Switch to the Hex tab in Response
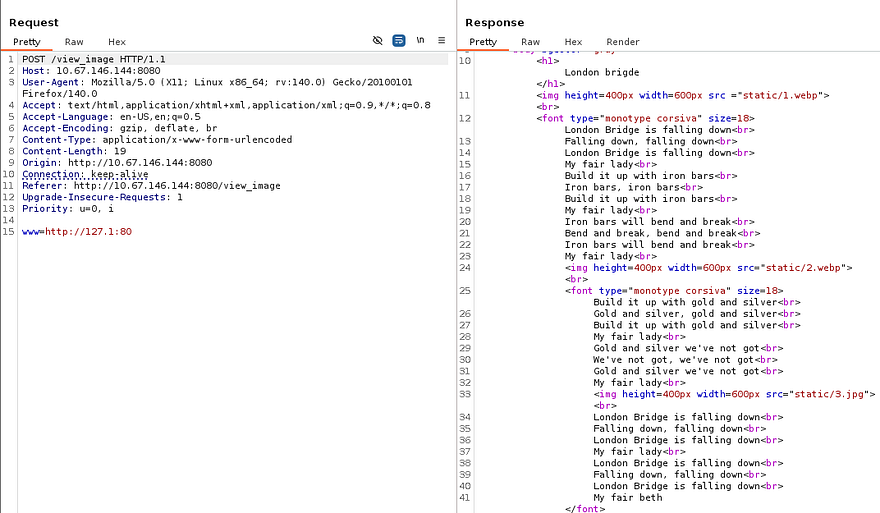This screenshot has height=513, width=880. [x=573, y=42]
